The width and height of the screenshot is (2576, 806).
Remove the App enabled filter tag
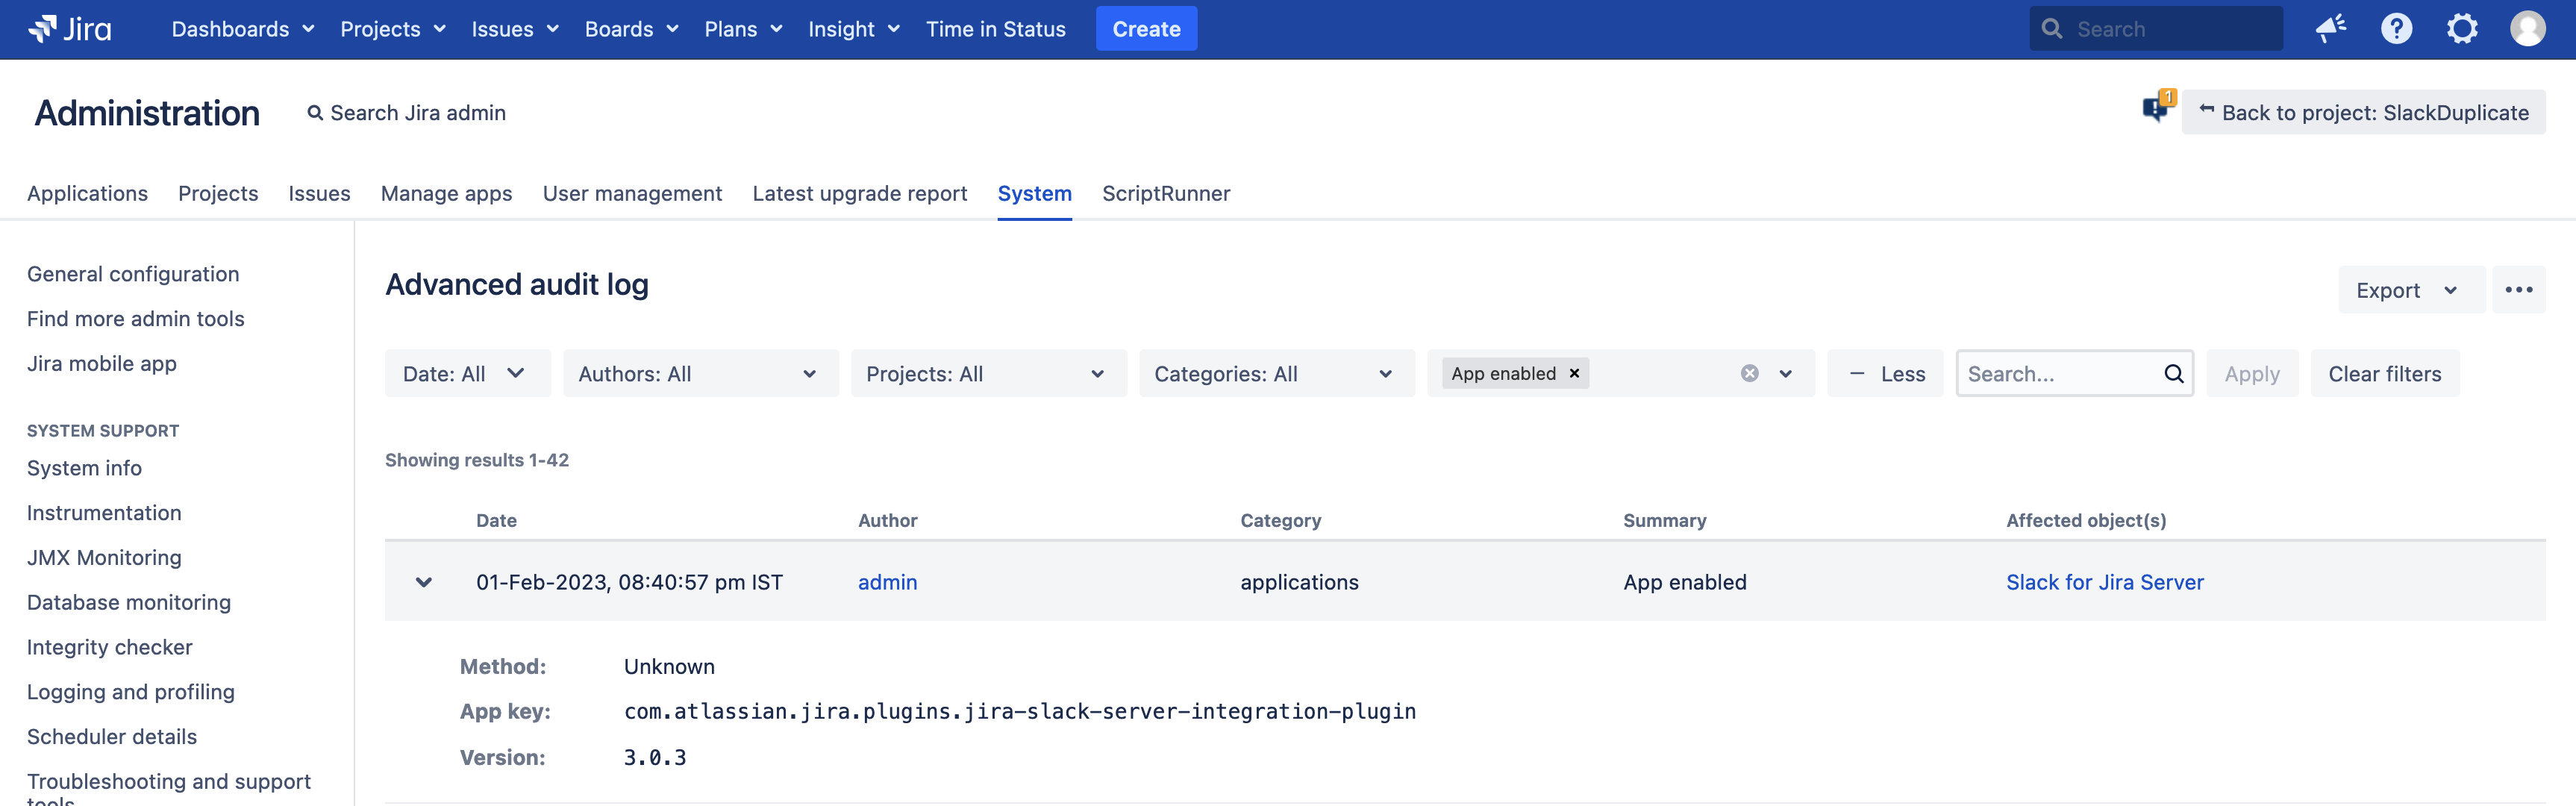point(1574,374)
